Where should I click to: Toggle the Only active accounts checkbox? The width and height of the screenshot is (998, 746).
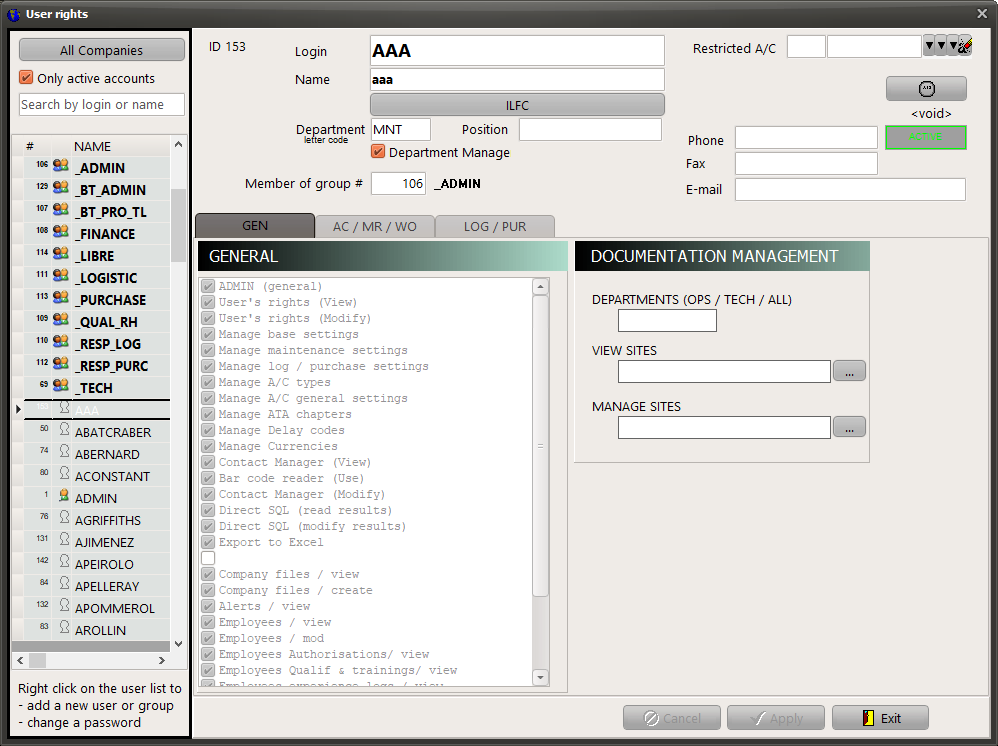[26, 78]
